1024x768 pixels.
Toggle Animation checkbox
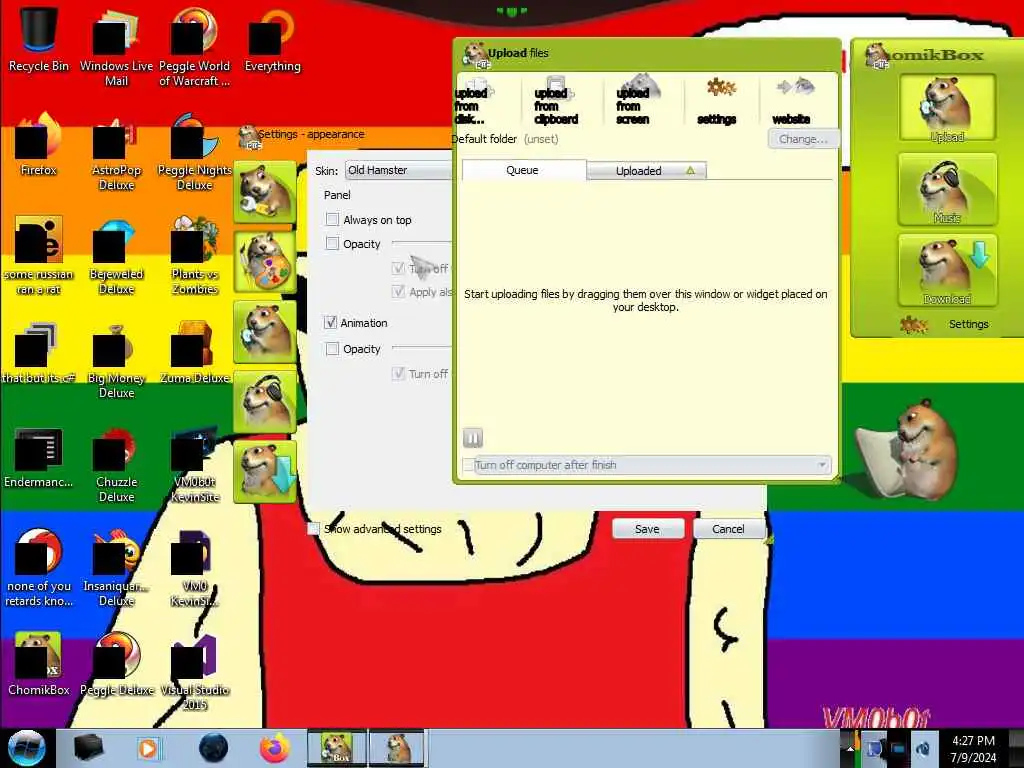[330, 323]
